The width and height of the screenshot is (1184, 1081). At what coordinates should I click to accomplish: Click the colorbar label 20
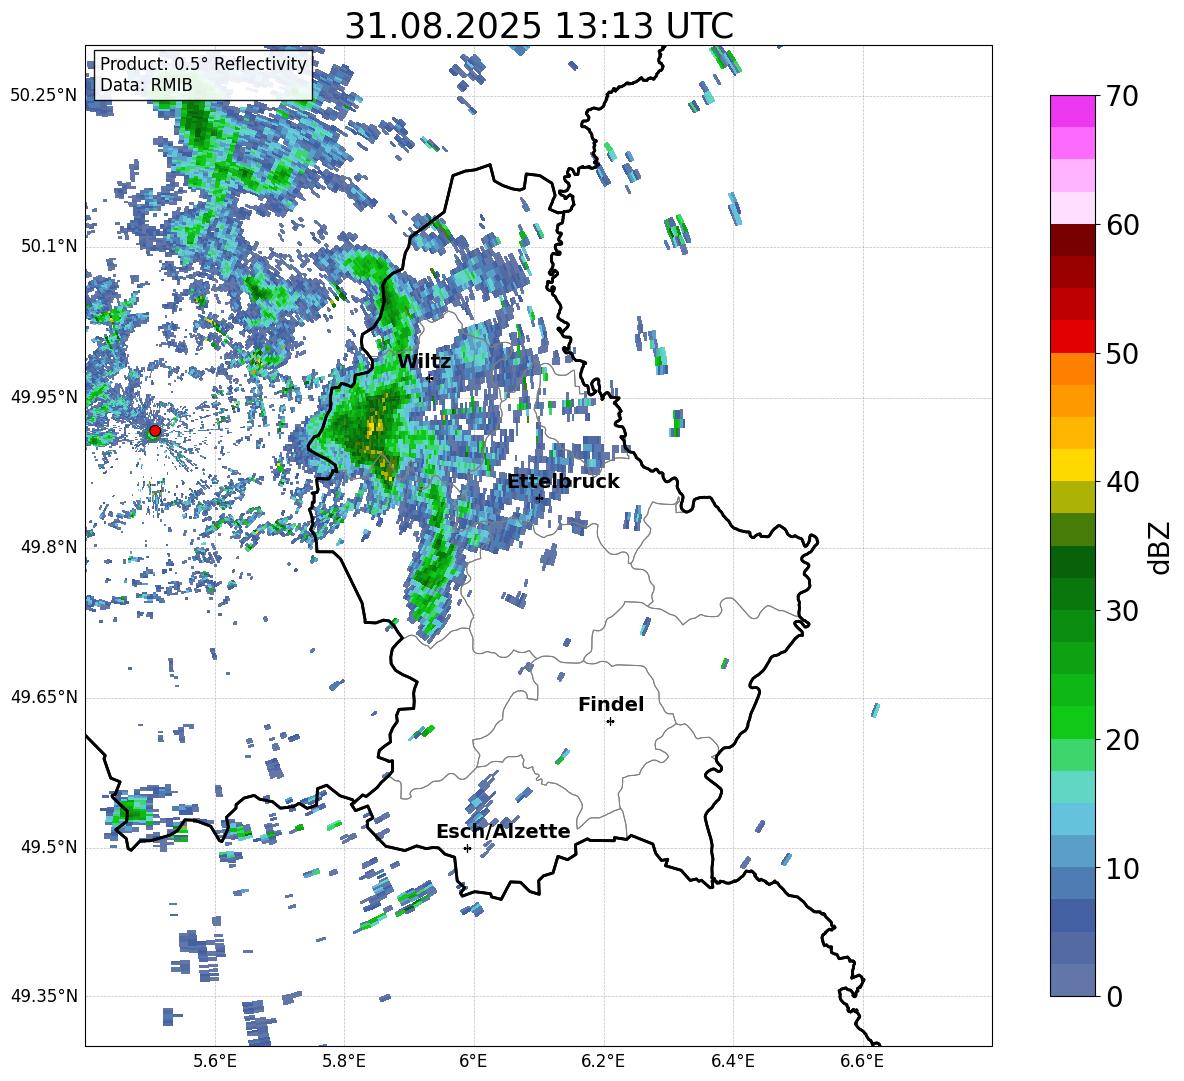click(1122, 740)
